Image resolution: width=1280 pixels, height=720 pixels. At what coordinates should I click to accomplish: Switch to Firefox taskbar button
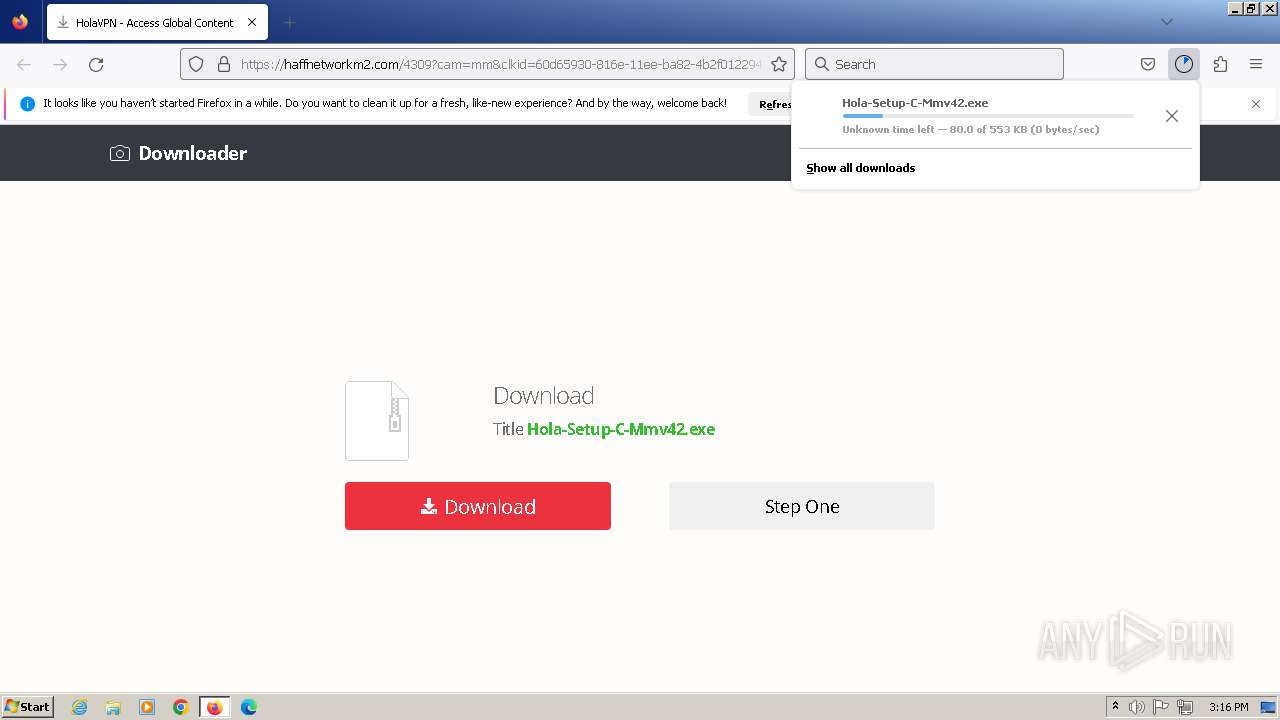(215, 707)
